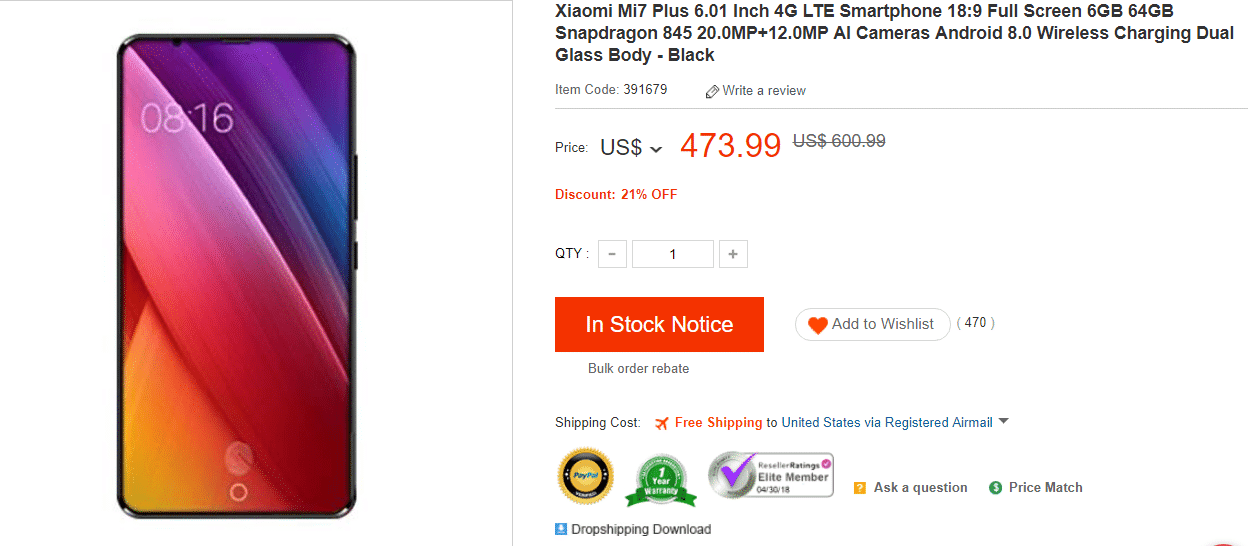Click the 1 Year Warranty badge
The height and width of the screenshot is (546, 1248).
point(660,480)
